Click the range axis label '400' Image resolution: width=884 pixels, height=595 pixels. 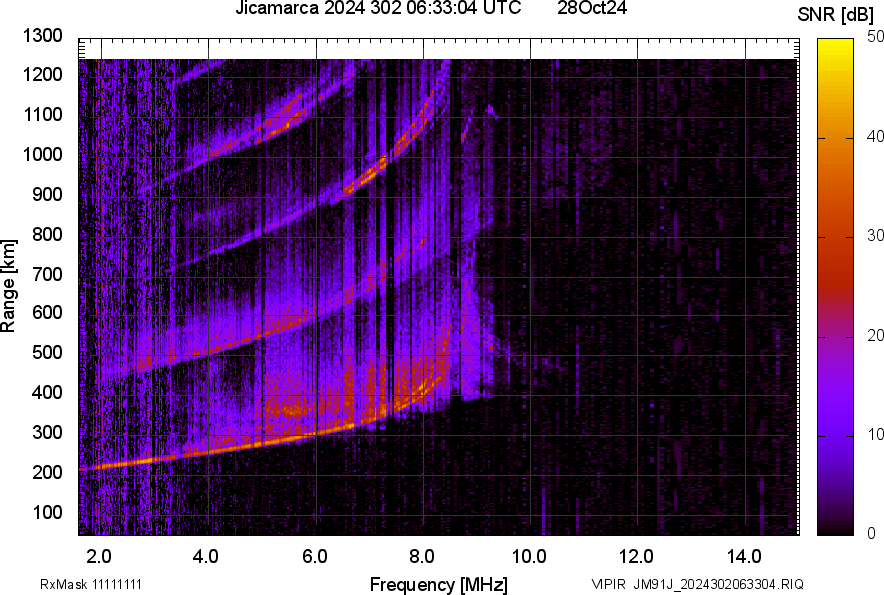pos(47,393)
